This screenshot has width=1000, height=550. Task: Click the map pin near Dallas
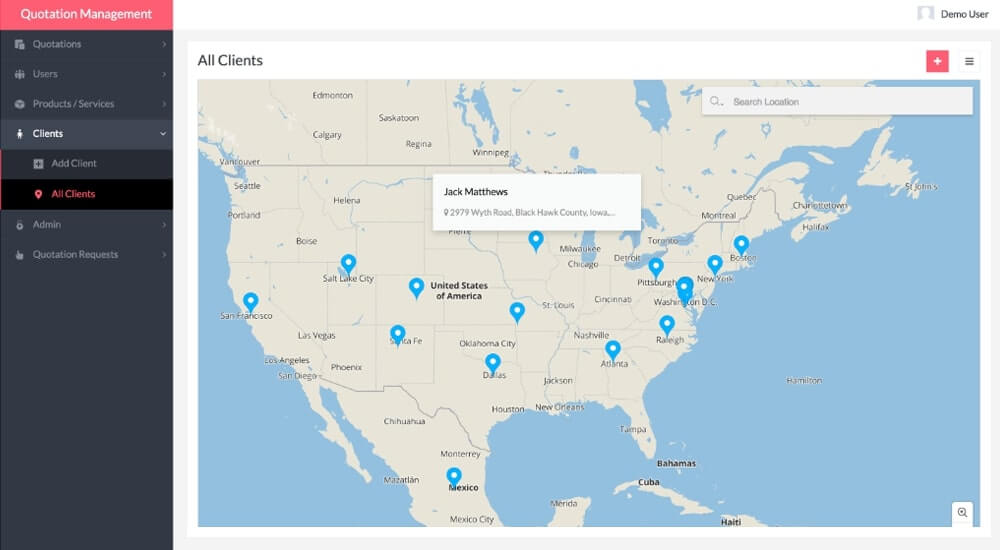492,361
